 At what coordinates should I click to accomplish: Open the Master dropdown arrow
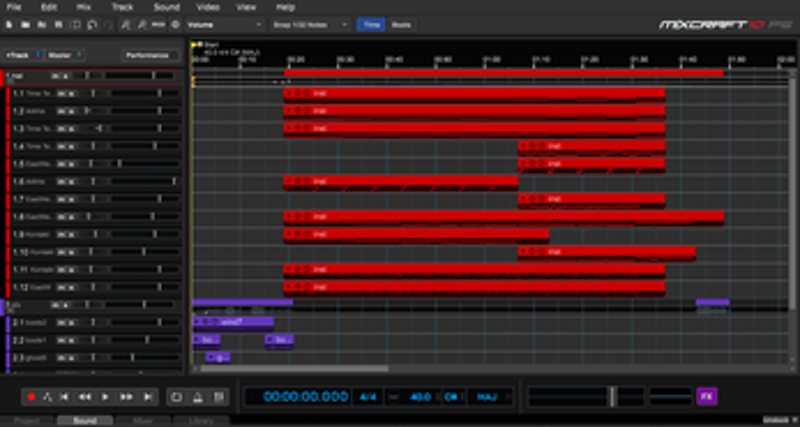(x=80, y=55)
